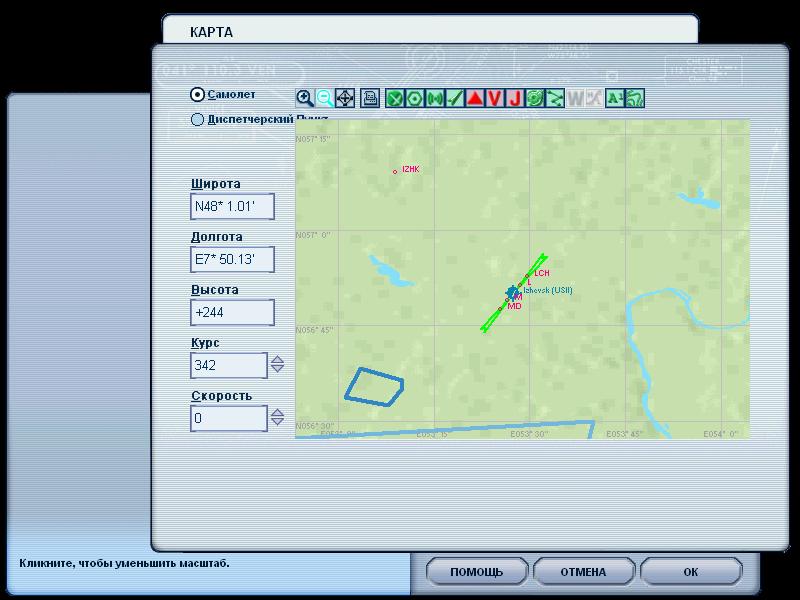
Task: Click the blue airport symbol on map
Action: (512, 293)
